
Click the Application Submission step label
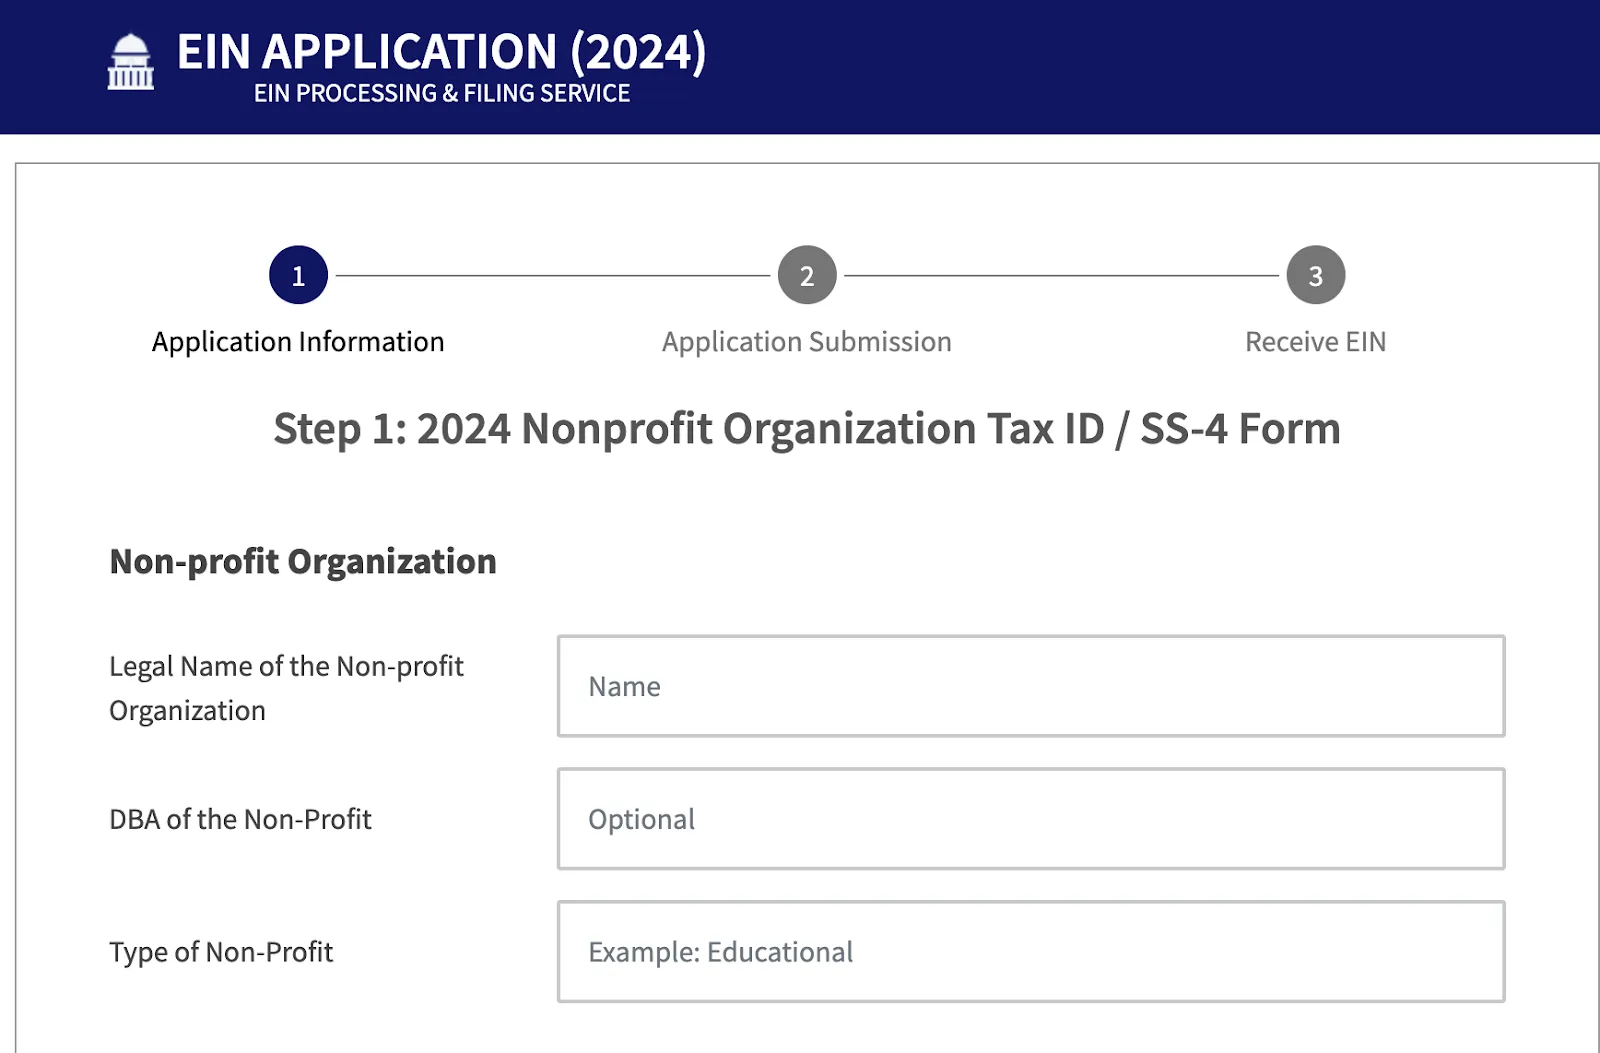click(x=806, y=342)
